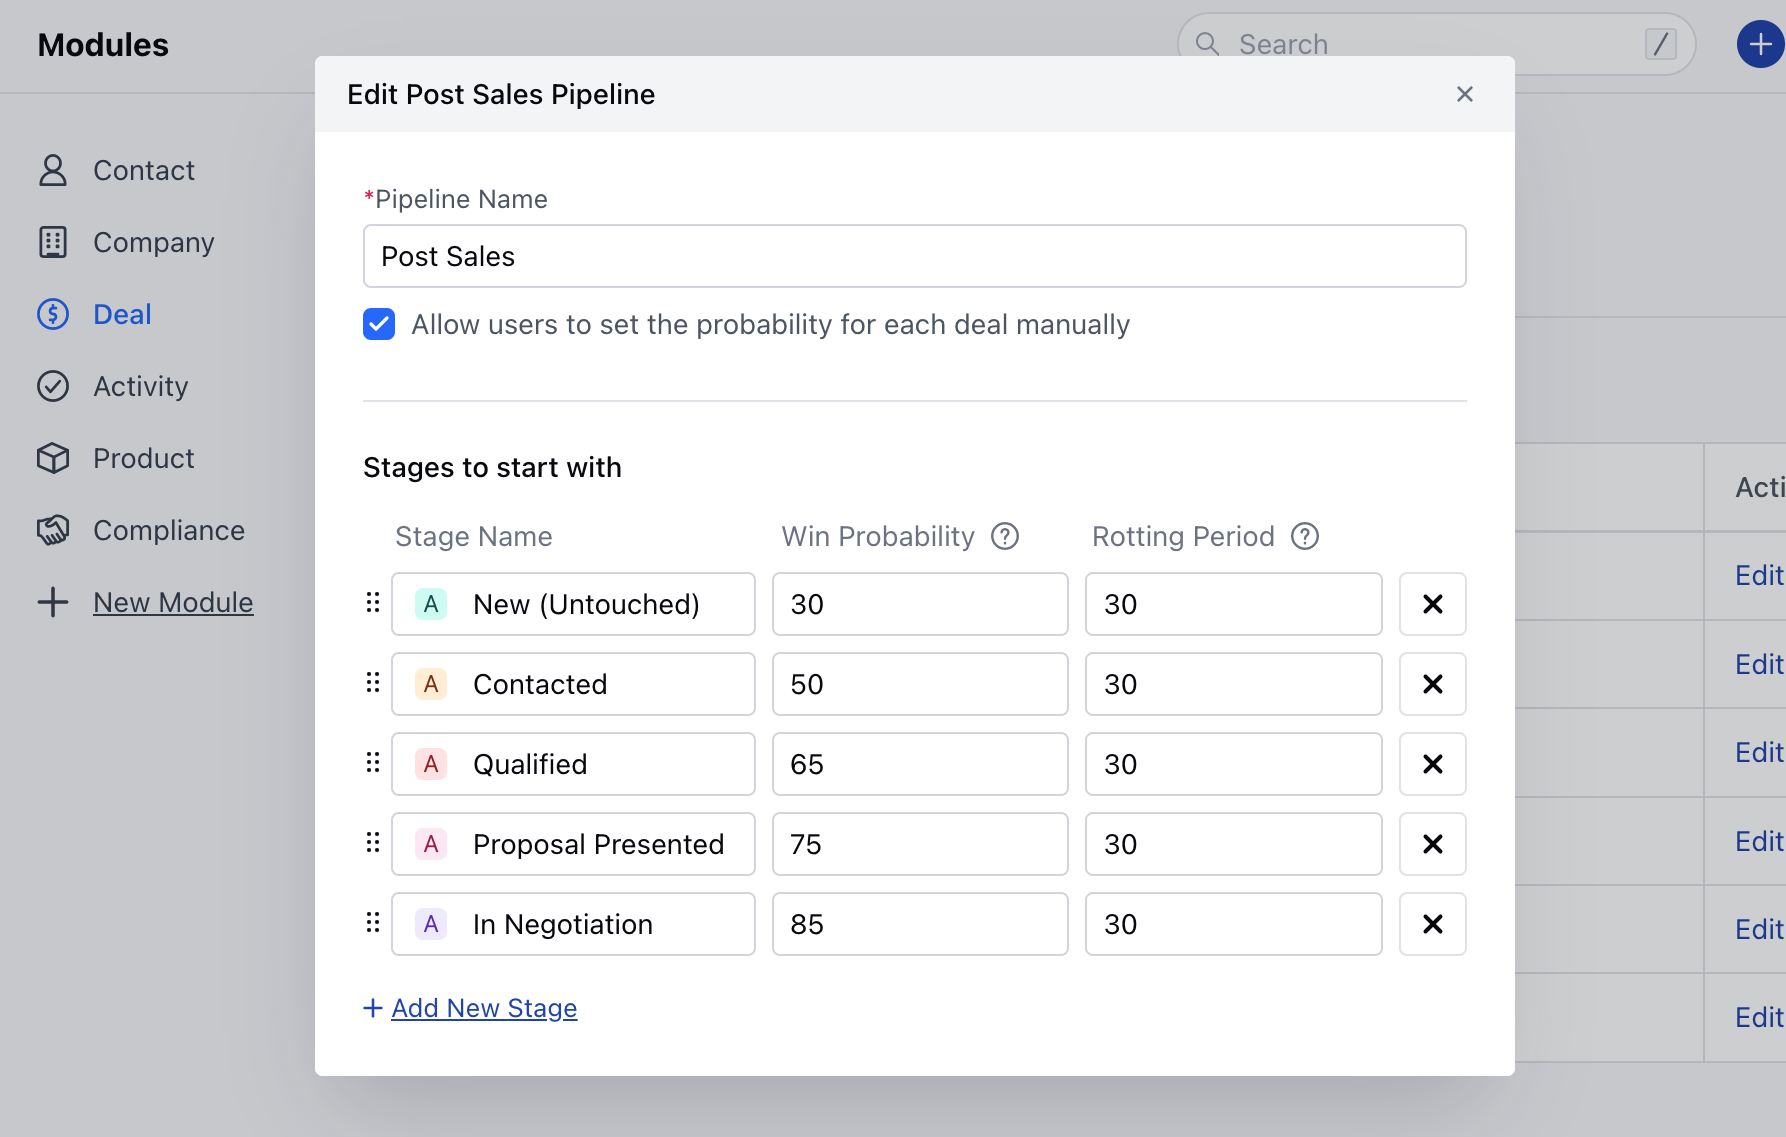Select the Compliance module
This screenshot has width=1786, height=1137.
click(x=168, y=531)
